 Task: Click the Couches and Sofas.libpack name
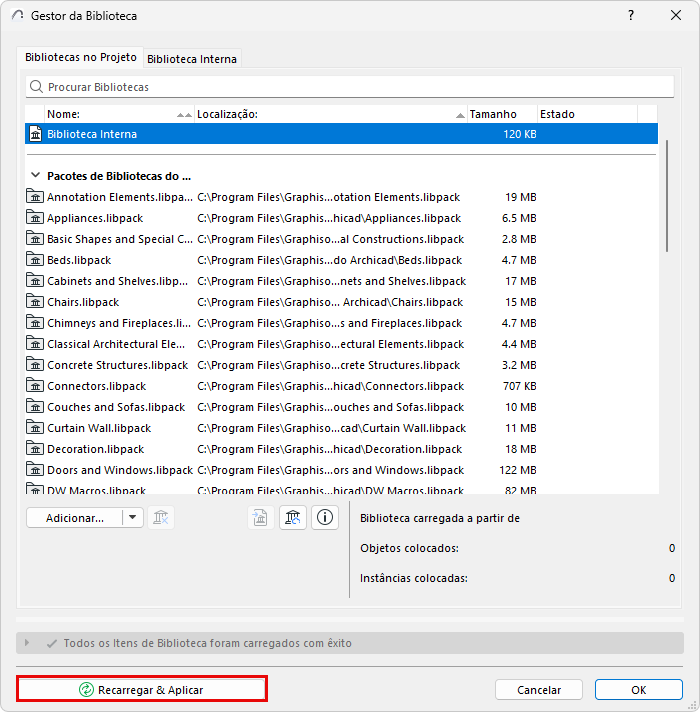116,407
